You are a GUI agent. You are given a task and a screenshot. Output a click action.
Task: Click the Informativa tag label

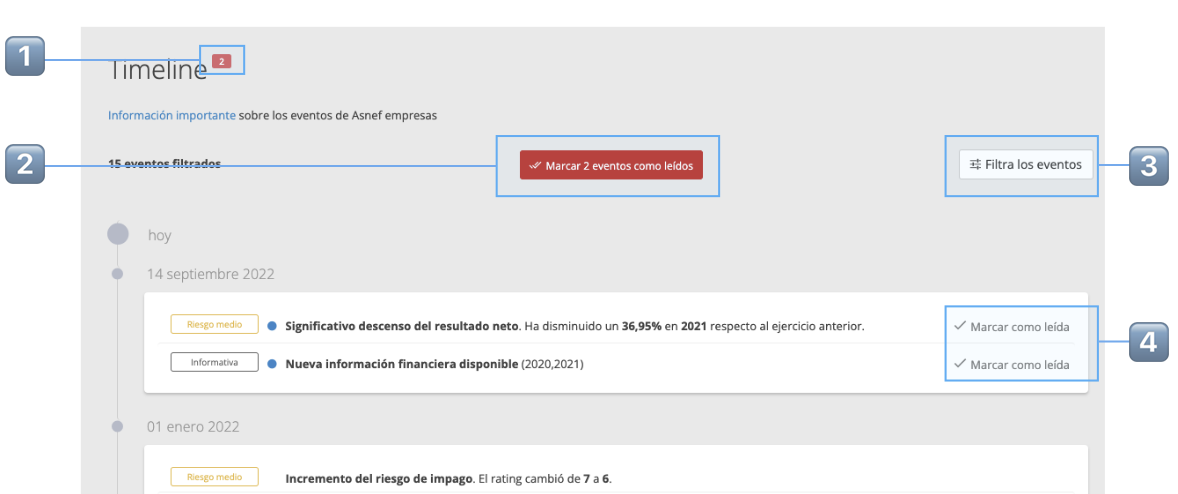click(x=215, y=363)
